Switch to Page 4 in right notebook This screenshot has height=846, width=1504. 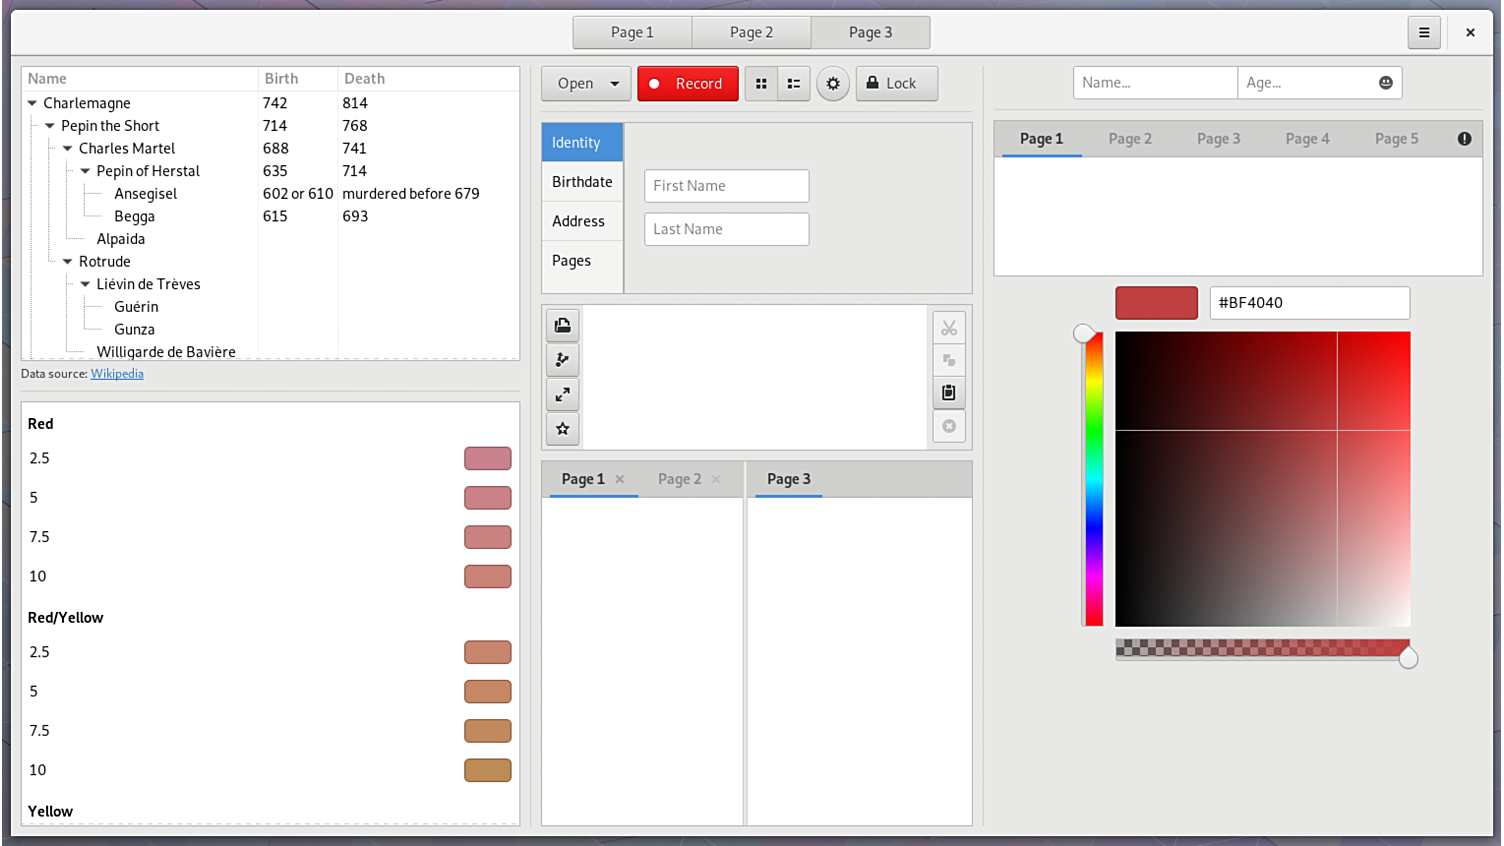point(1307,139)
